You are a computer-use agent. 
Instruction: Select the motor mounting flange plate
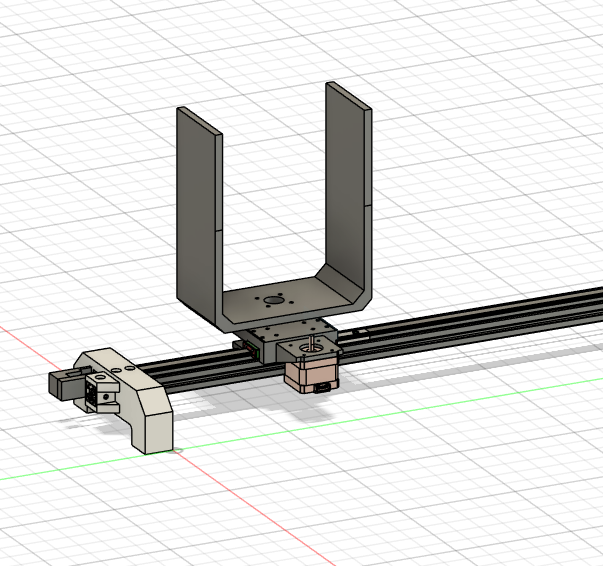click(310, 349)
